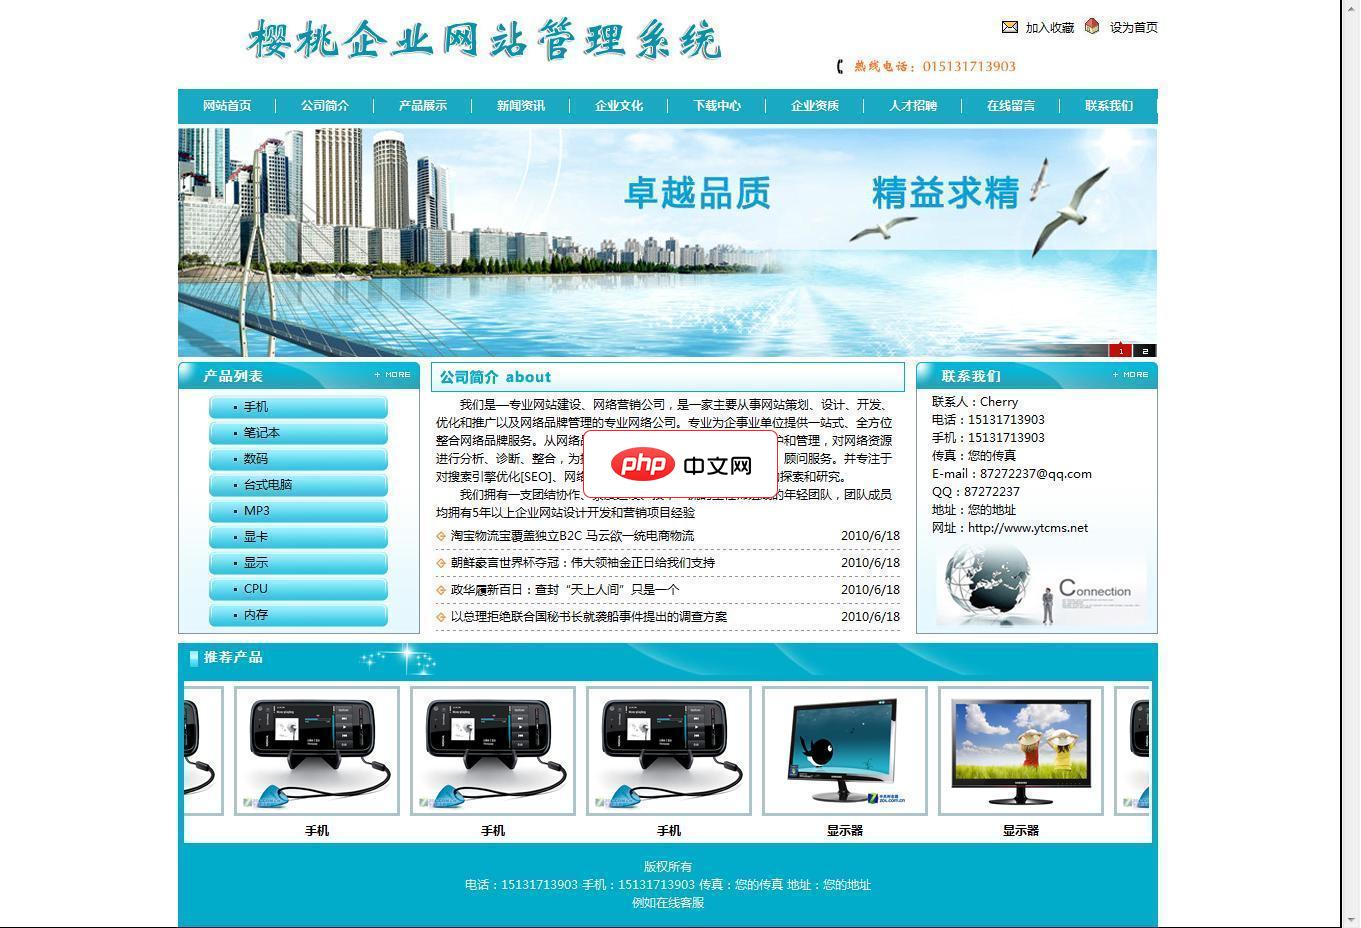Open + MORE in the 产品列表 panel
This screenshot has height=928, width=1361.
click(391, 374)
